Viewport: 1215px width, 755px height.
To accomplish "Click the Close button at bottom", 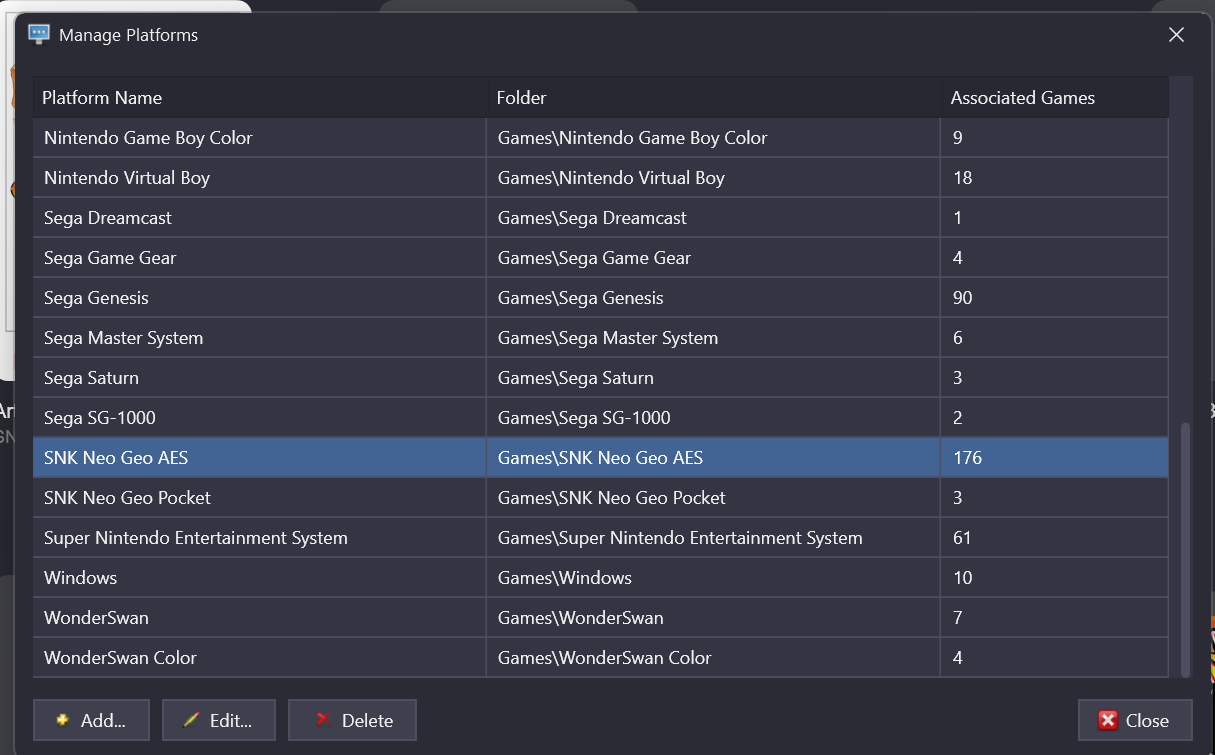I will (1135, 720).
